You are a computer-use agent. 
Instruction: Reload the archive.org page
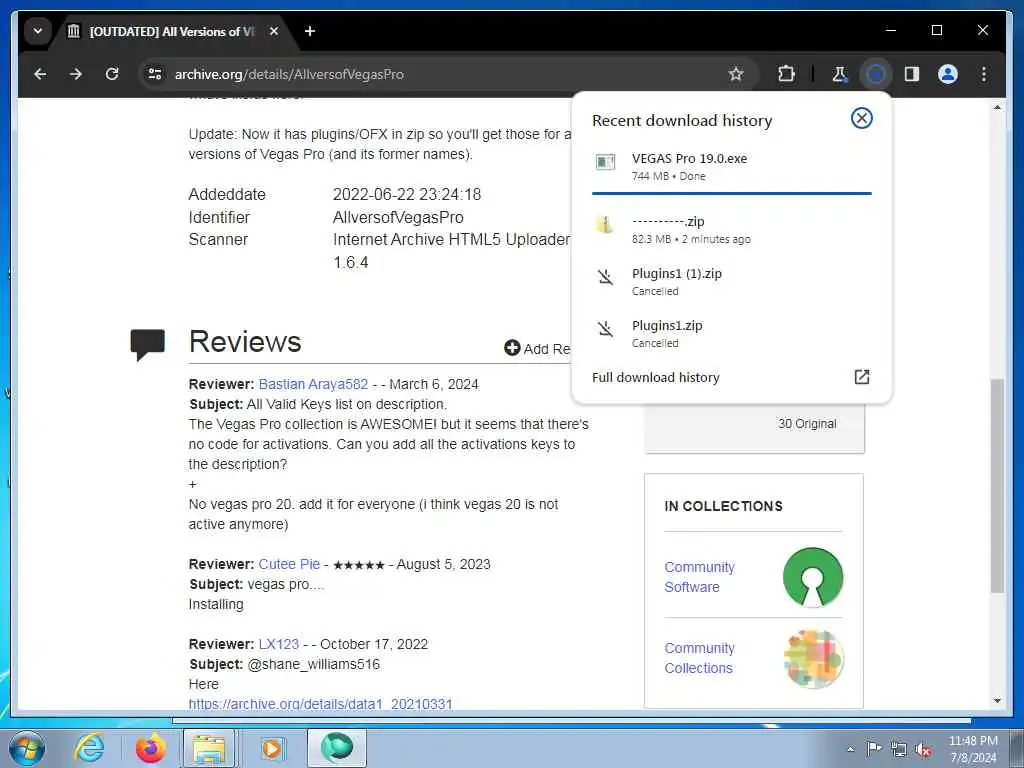pyautogui.click(x=112, y=74)
